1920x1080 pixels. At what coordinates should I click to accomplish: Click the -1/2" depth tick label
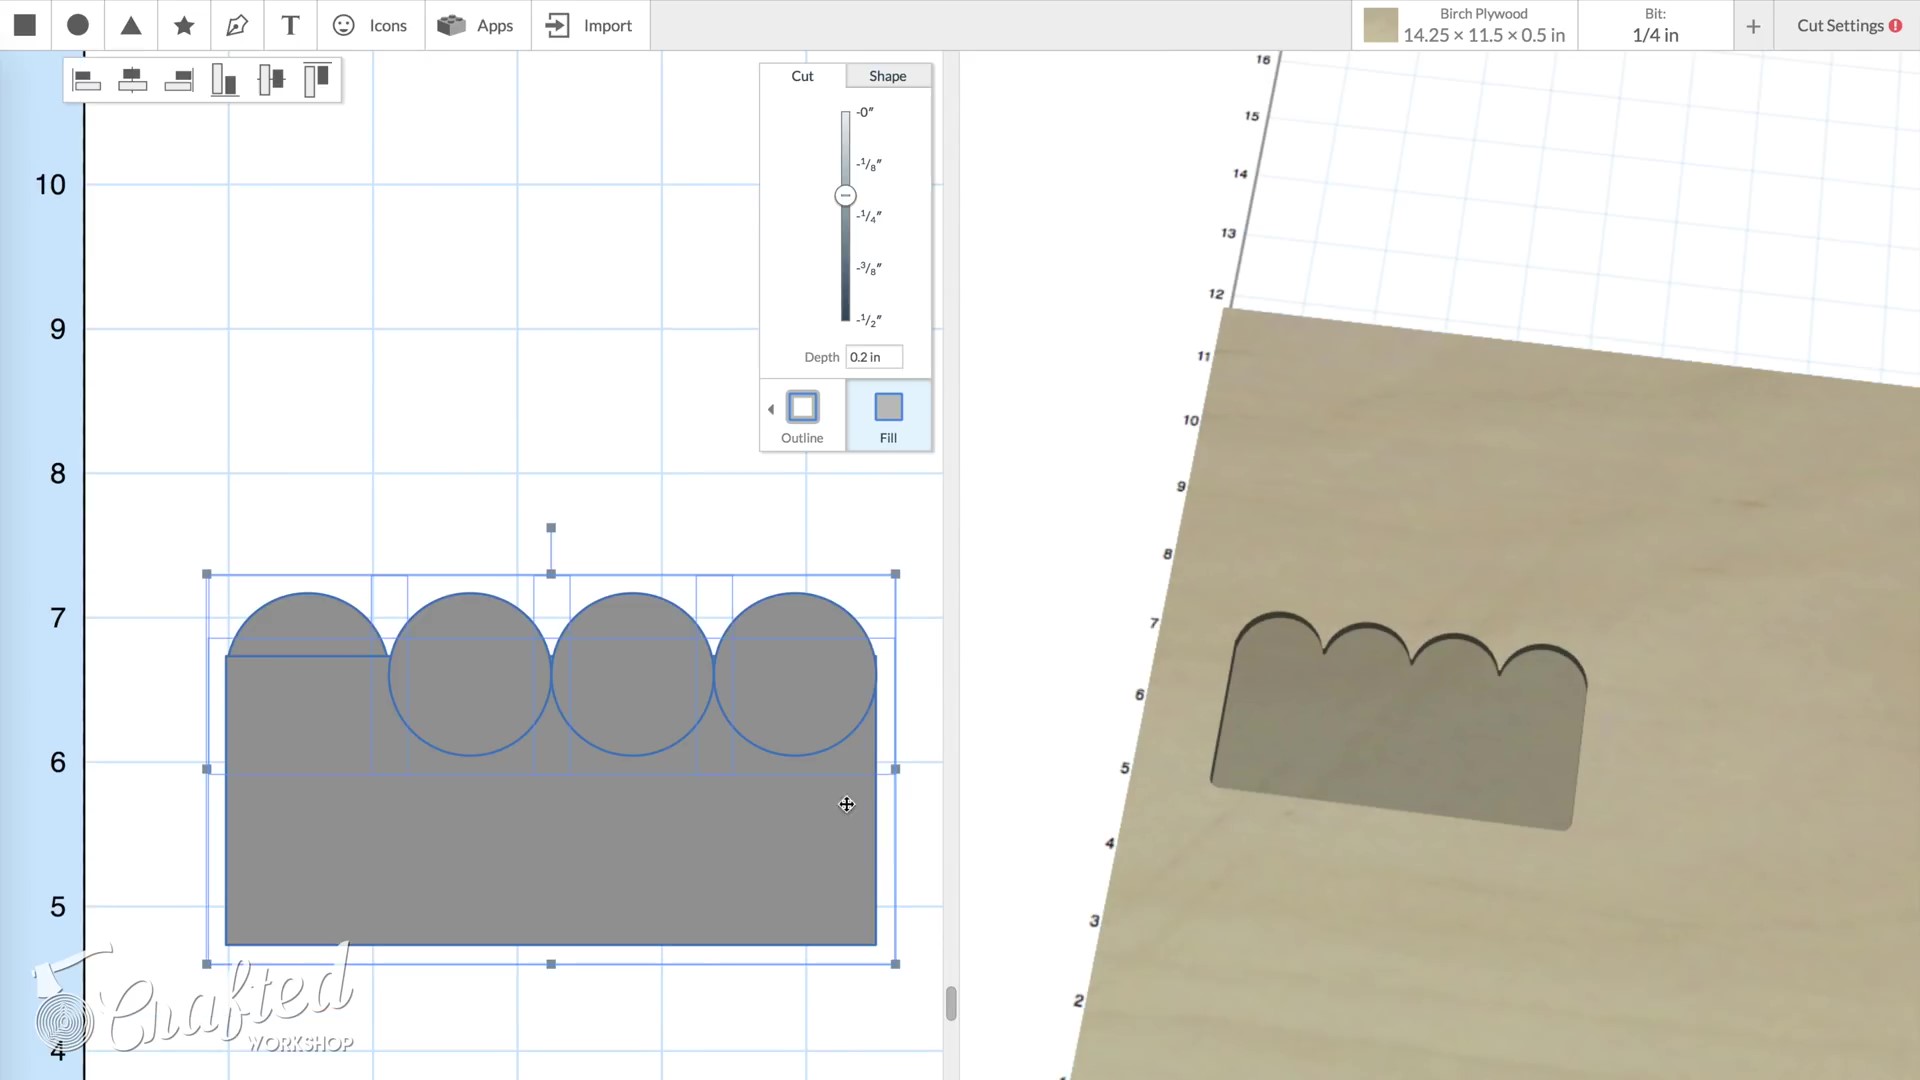869,320
